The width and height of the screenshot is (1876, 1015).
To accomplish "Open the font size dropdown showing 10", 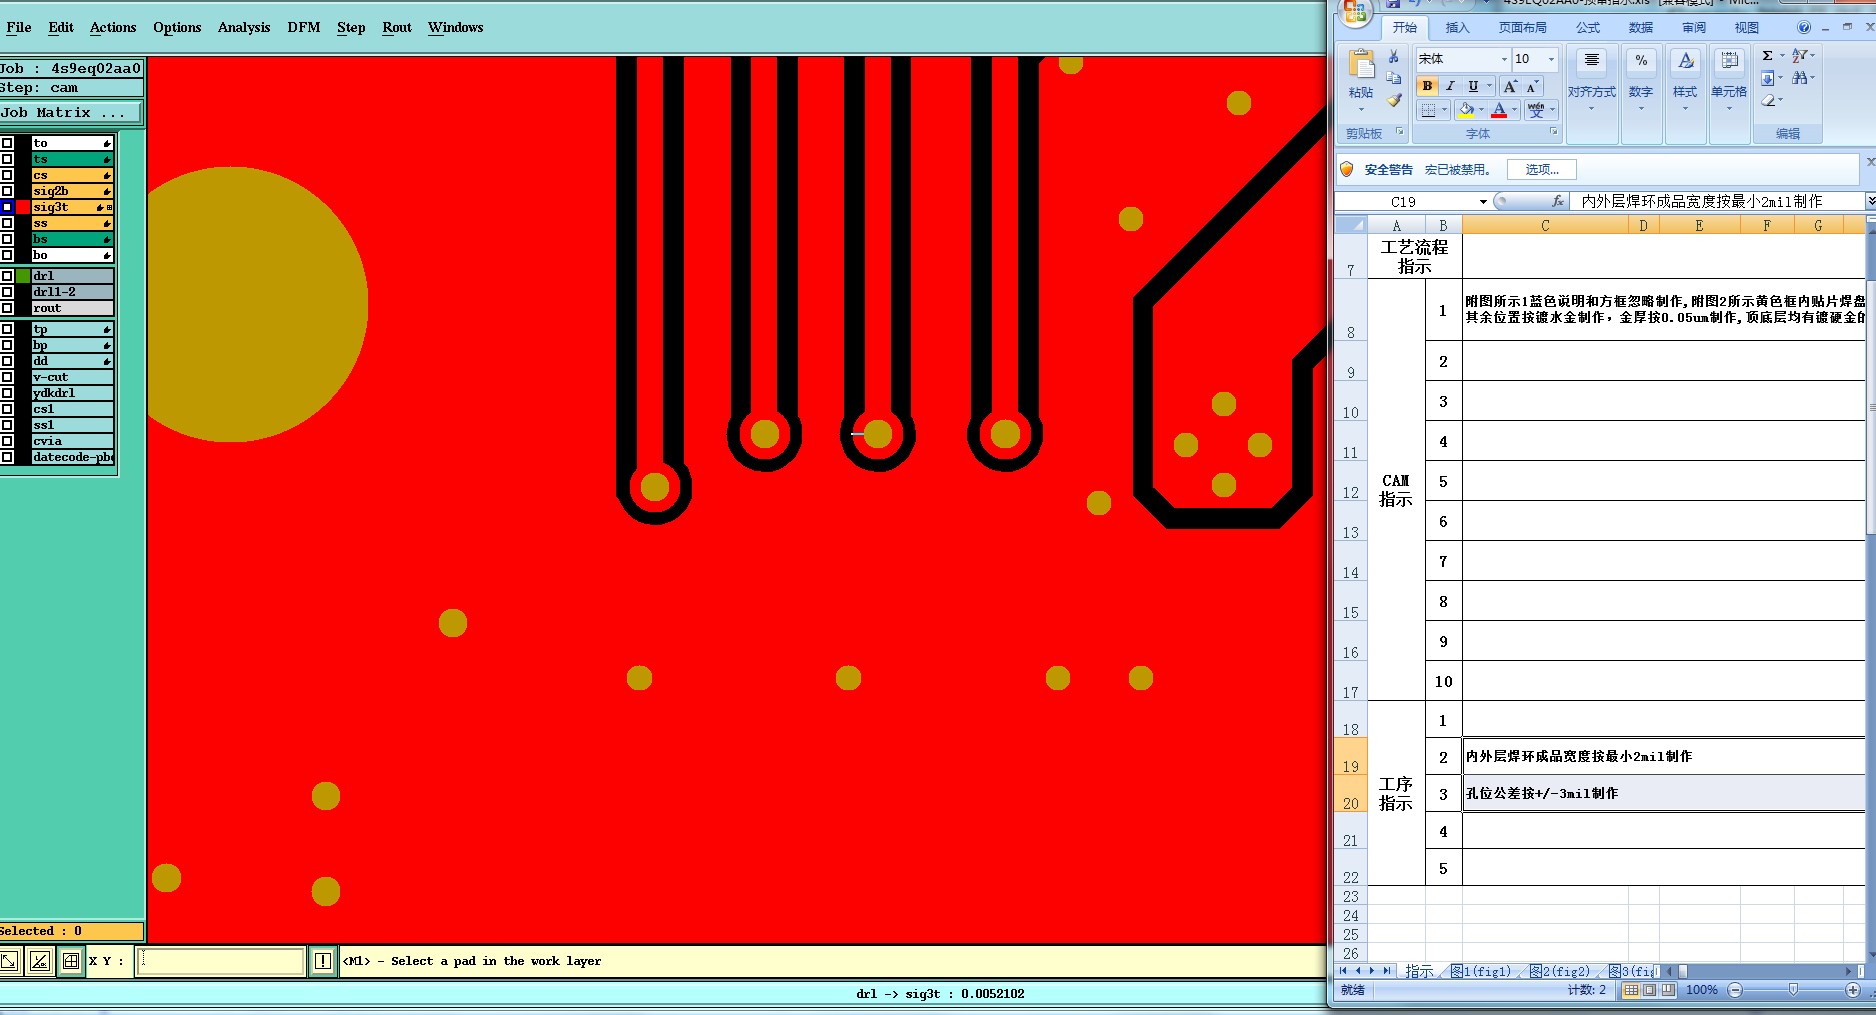I will click(1551, 59).
